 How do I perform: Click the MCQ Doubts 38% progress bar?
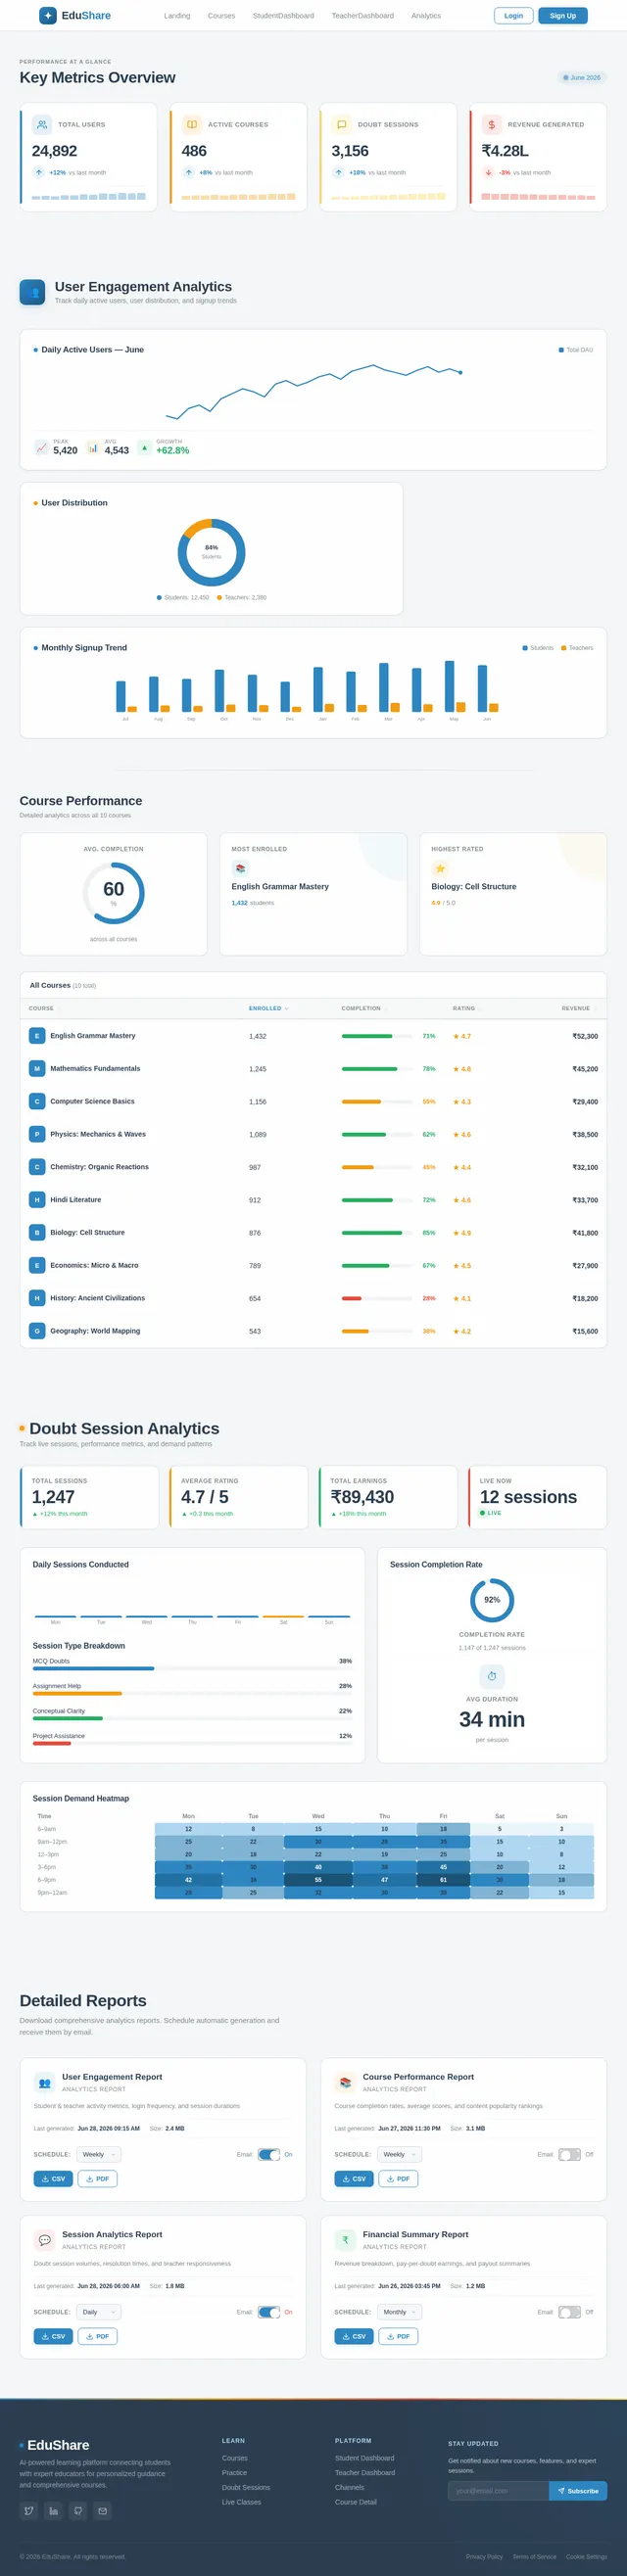pyautogui.click(x=192, y=1669)
